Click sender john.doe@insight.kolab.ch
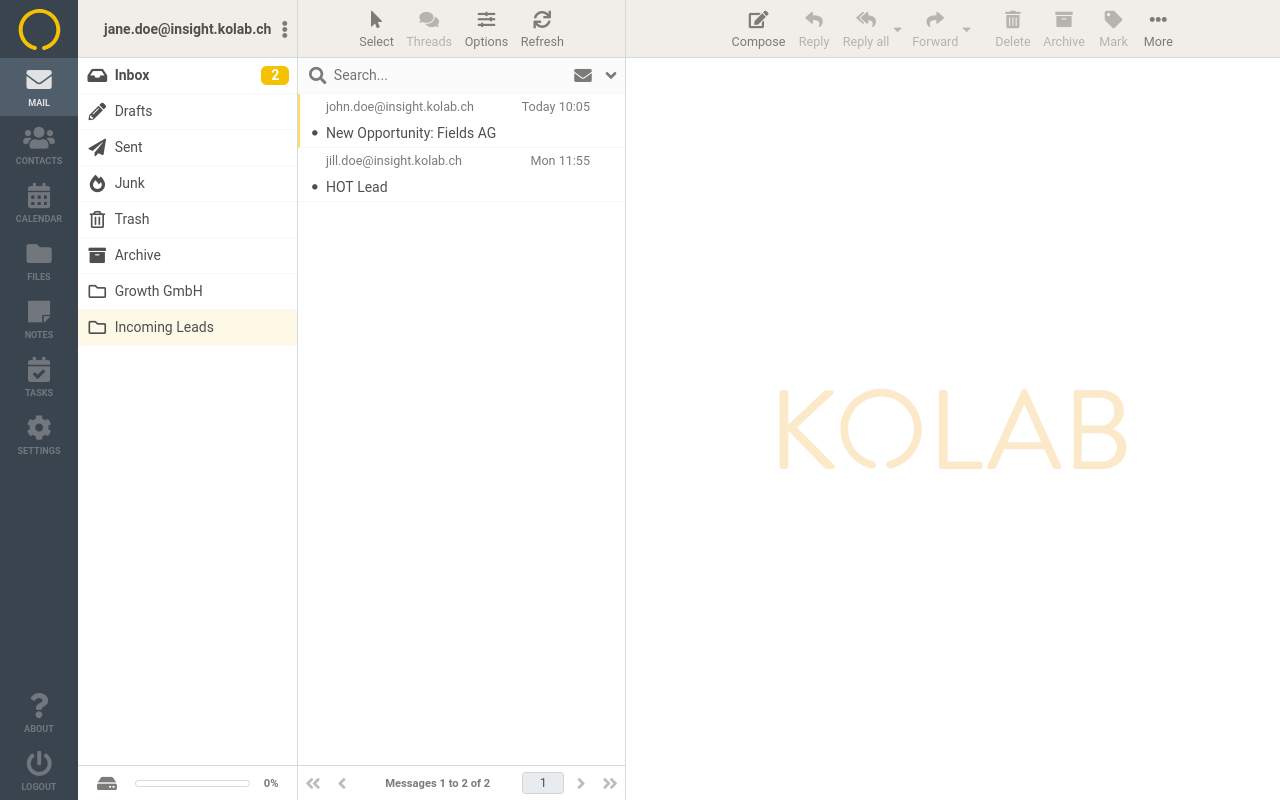Viewport: 1280px width, 800px height. 400,106
